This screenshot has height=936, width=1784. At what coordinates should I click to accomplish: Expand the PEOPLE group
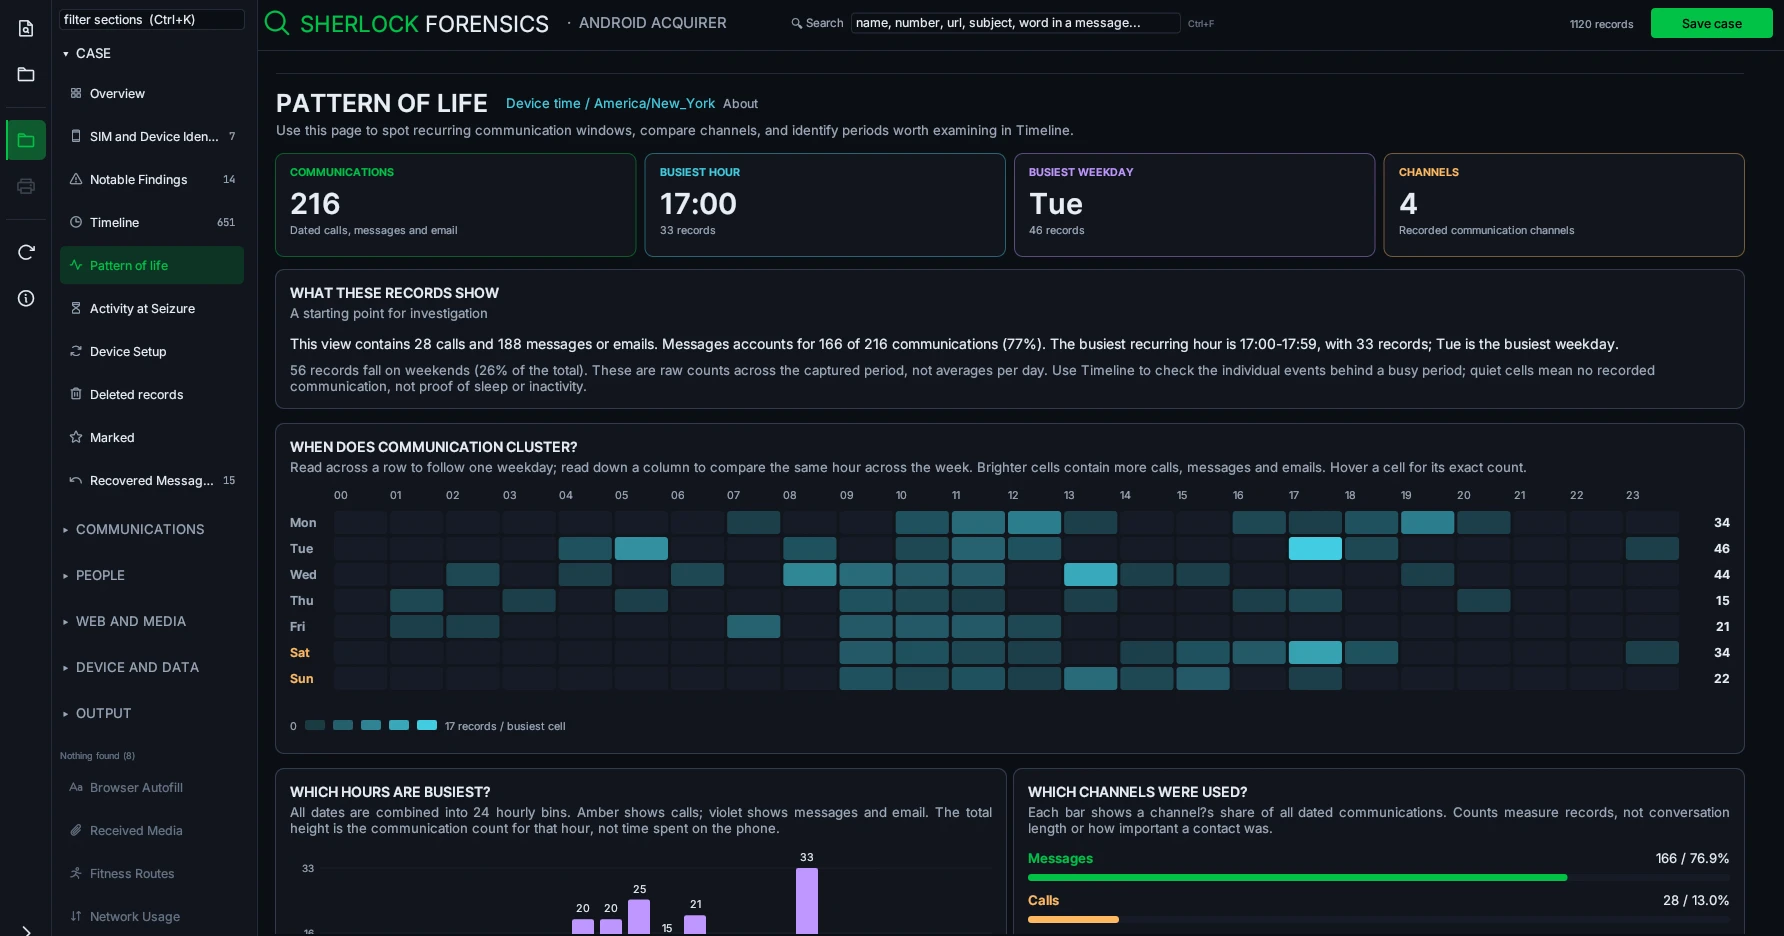tap(93, 575)
